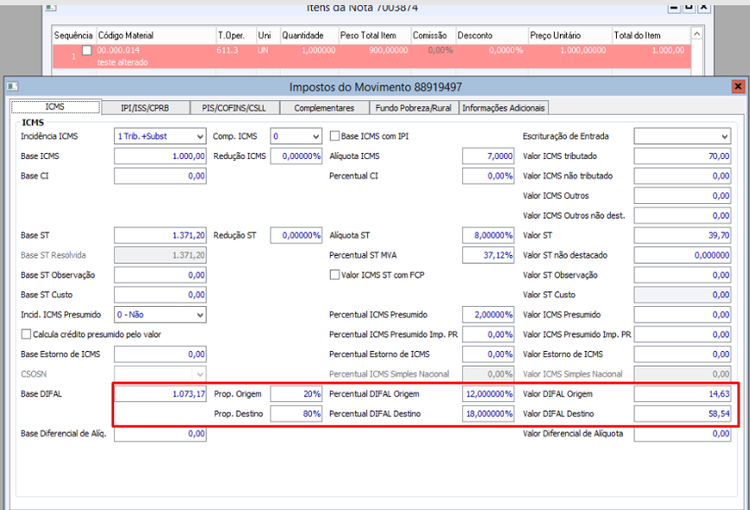Toggle Base ICMS com IPI checkbox
Image resolution: width=750 pixels, height=510 pixels.
(335, 136)
